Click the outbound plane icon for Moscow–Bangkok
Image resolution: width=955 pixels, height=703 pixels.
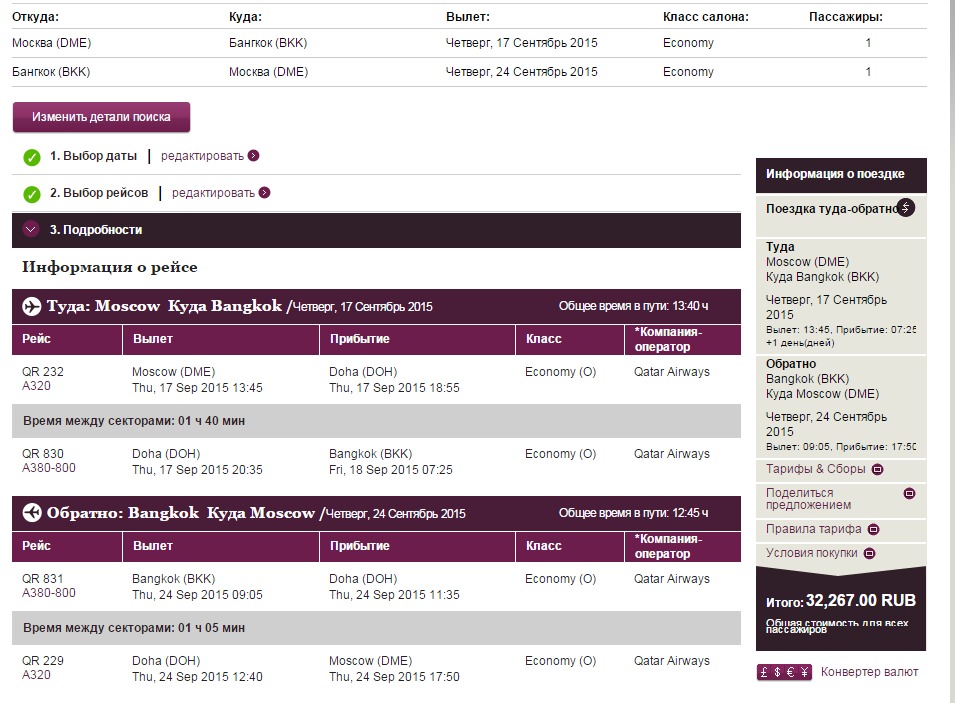[x=31, y=306]
